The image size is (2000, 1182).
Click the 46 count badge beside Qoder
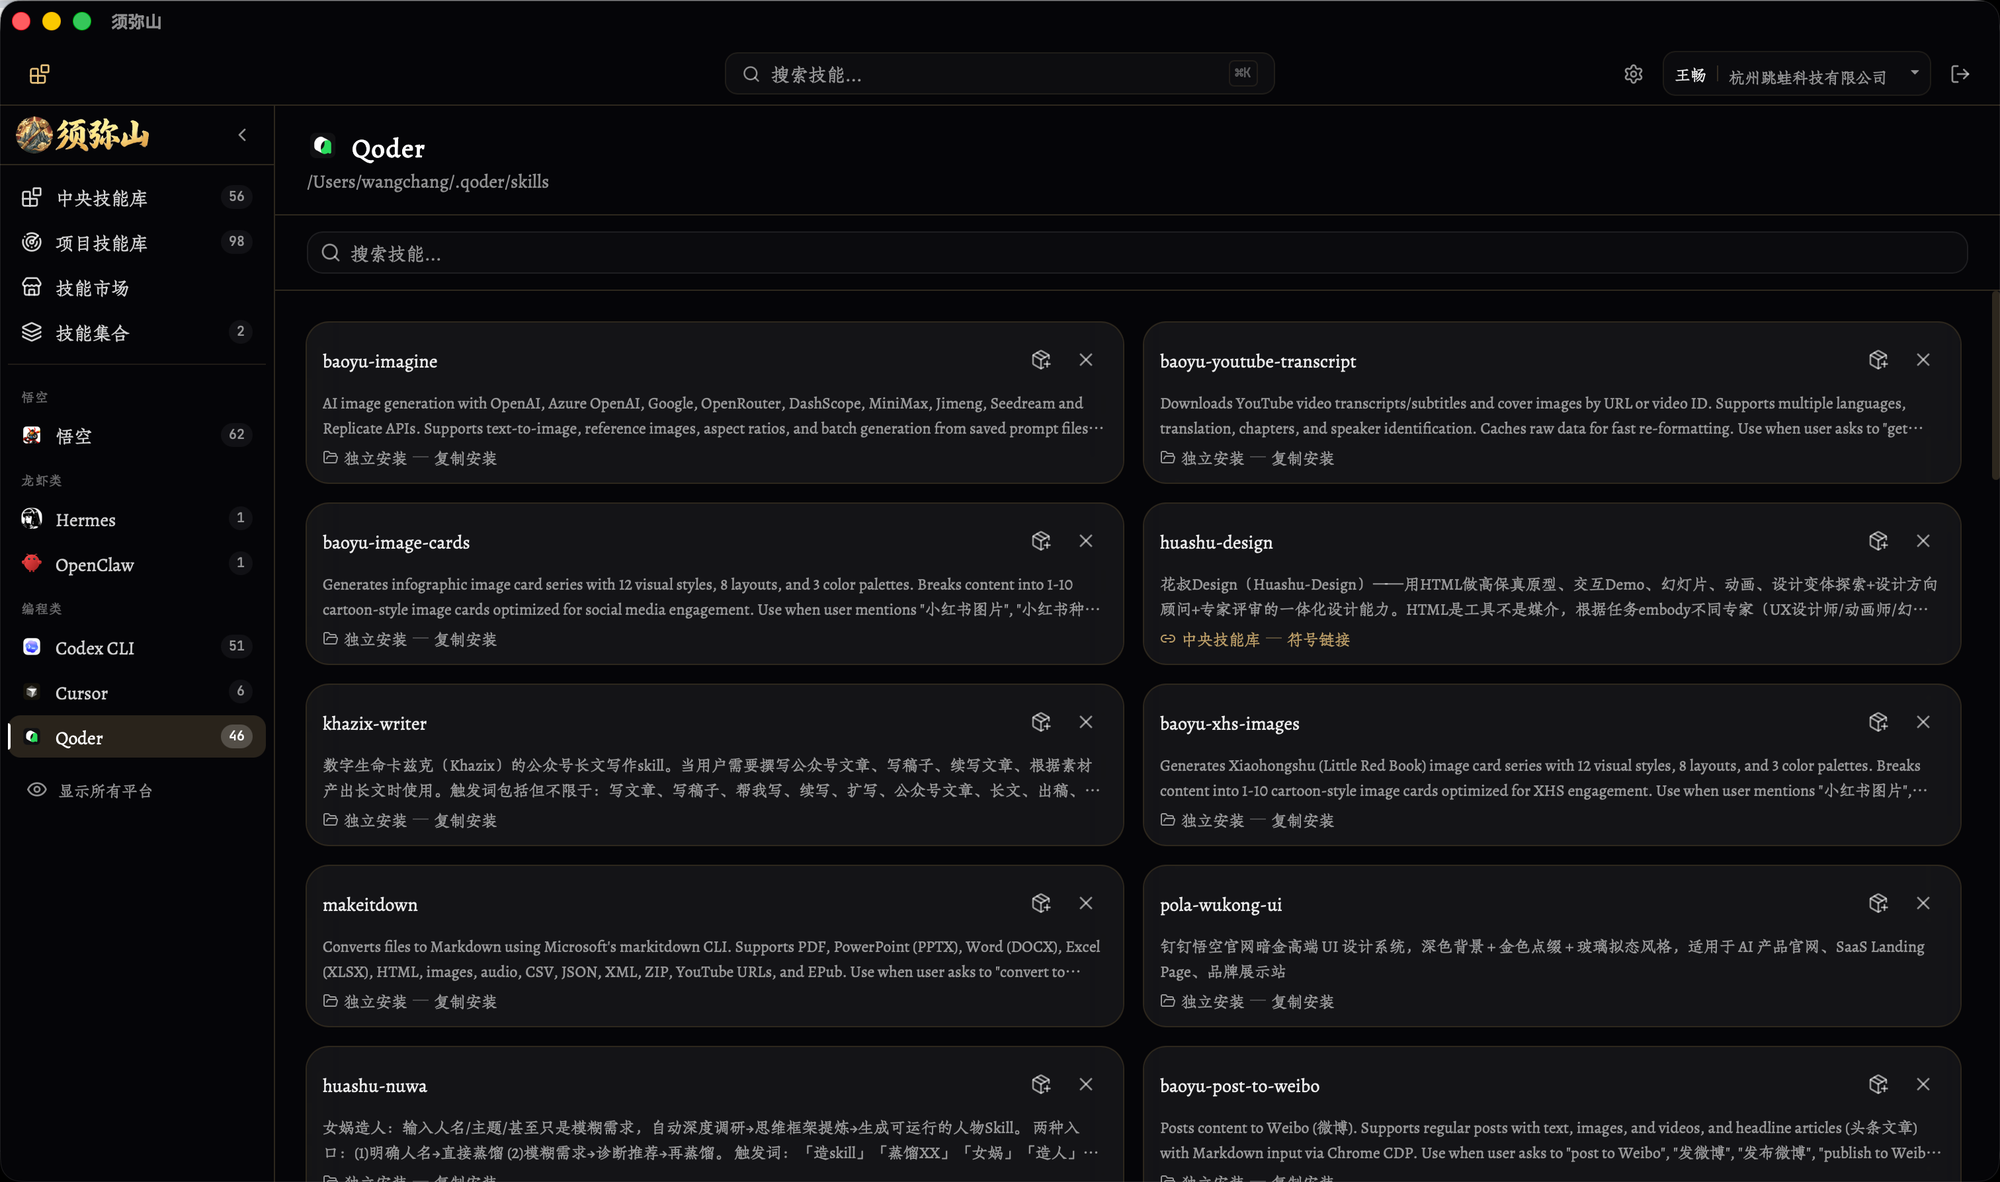click(236, 736)
